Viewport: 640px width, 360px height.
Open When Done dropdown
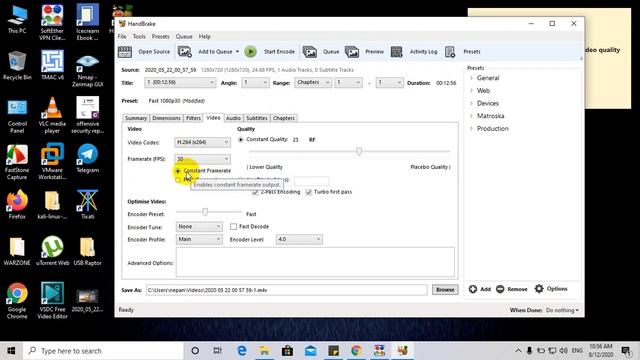562,310
